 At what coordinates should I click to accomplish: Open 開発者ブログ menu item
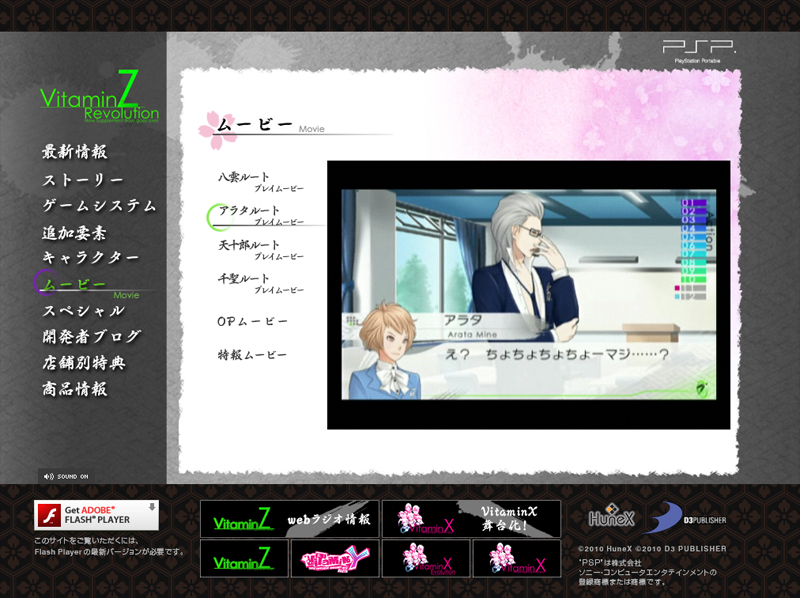[92, 336]
